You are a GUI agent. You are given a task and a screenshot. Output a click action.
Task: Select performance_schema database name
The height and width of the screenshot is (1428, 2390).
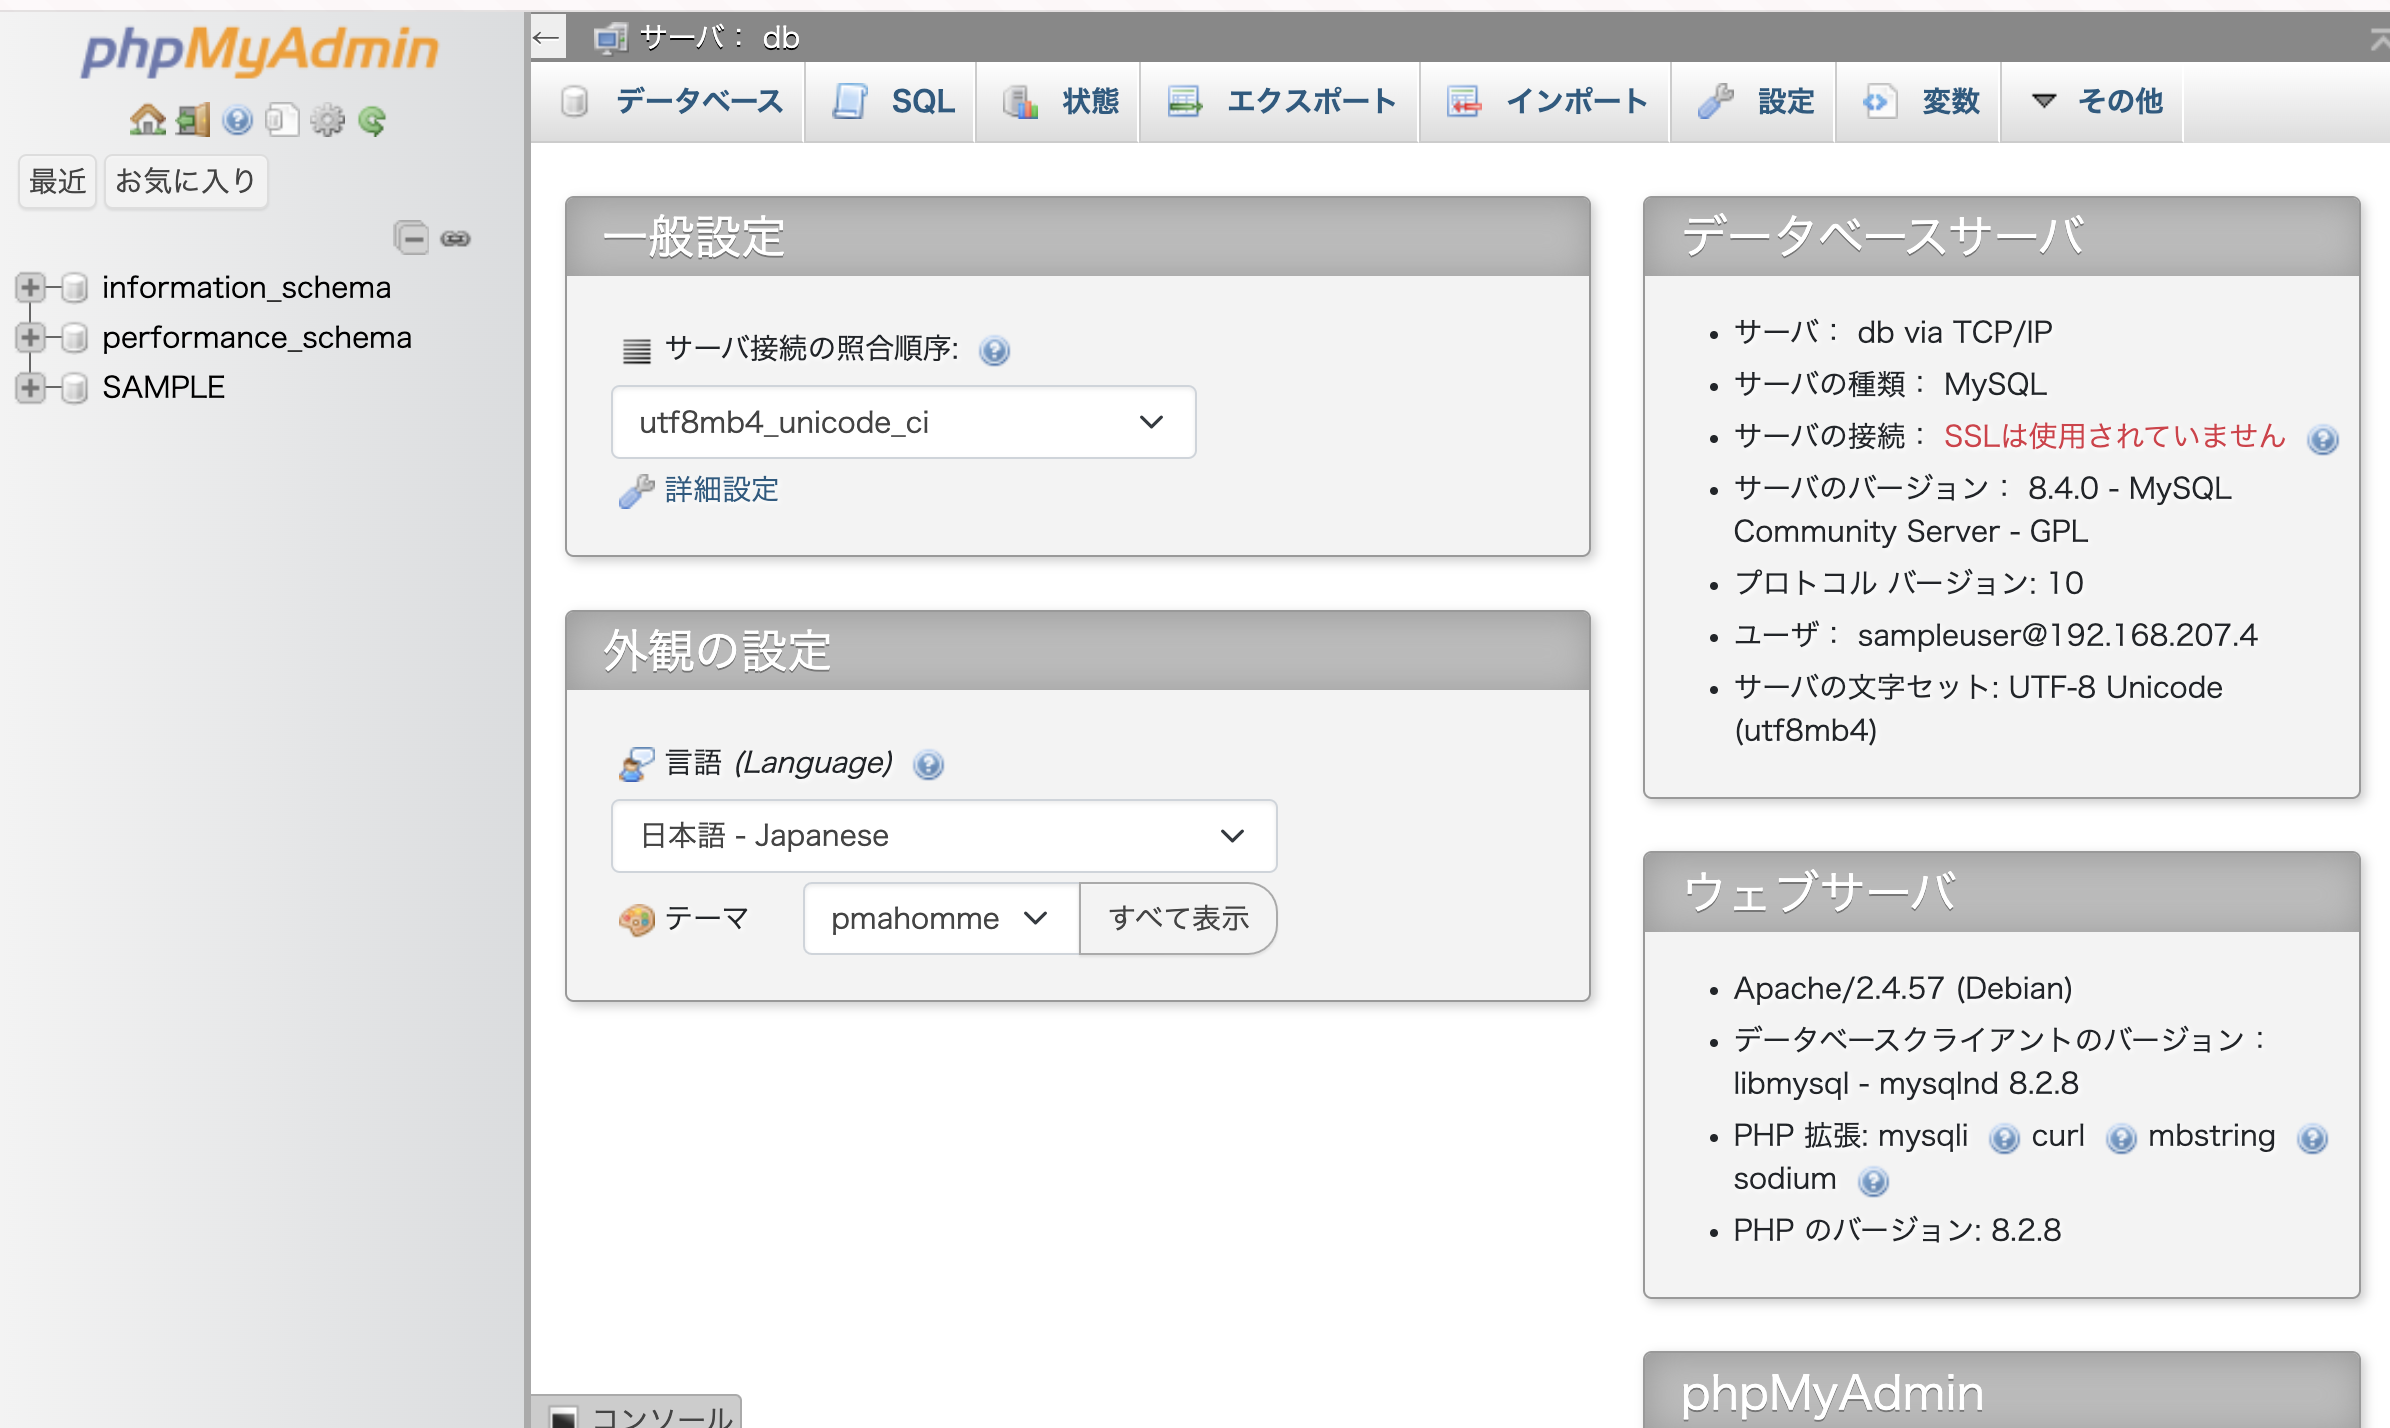(257, 338)
